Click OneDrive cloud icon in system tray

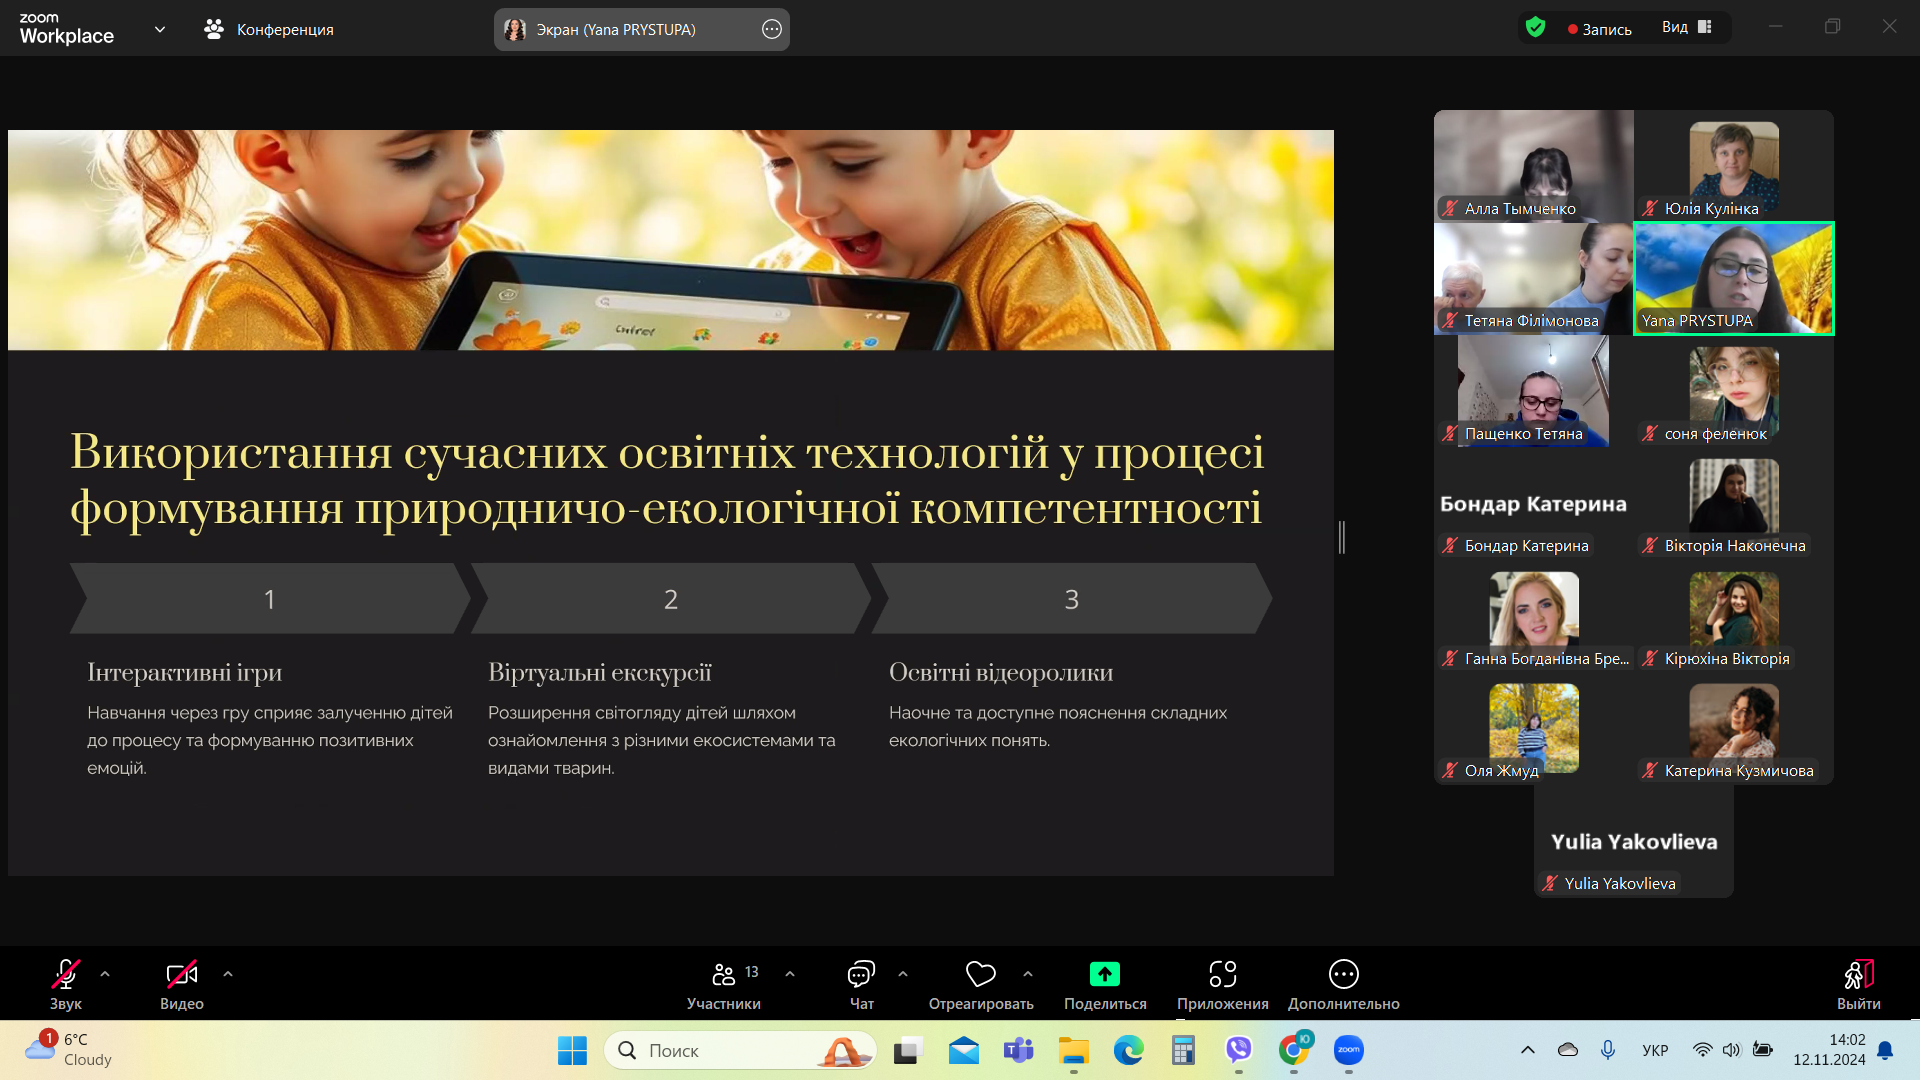(1568, 1050)
